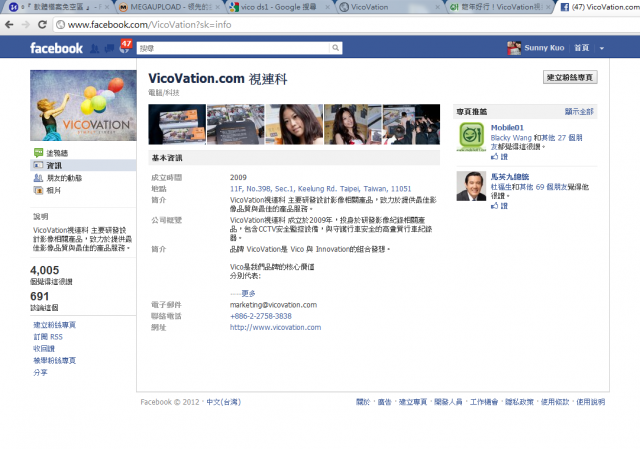Screen dimensions: 640x449
Task: Open woman in white dress thumbnail
Action: [x=353, y=124]
